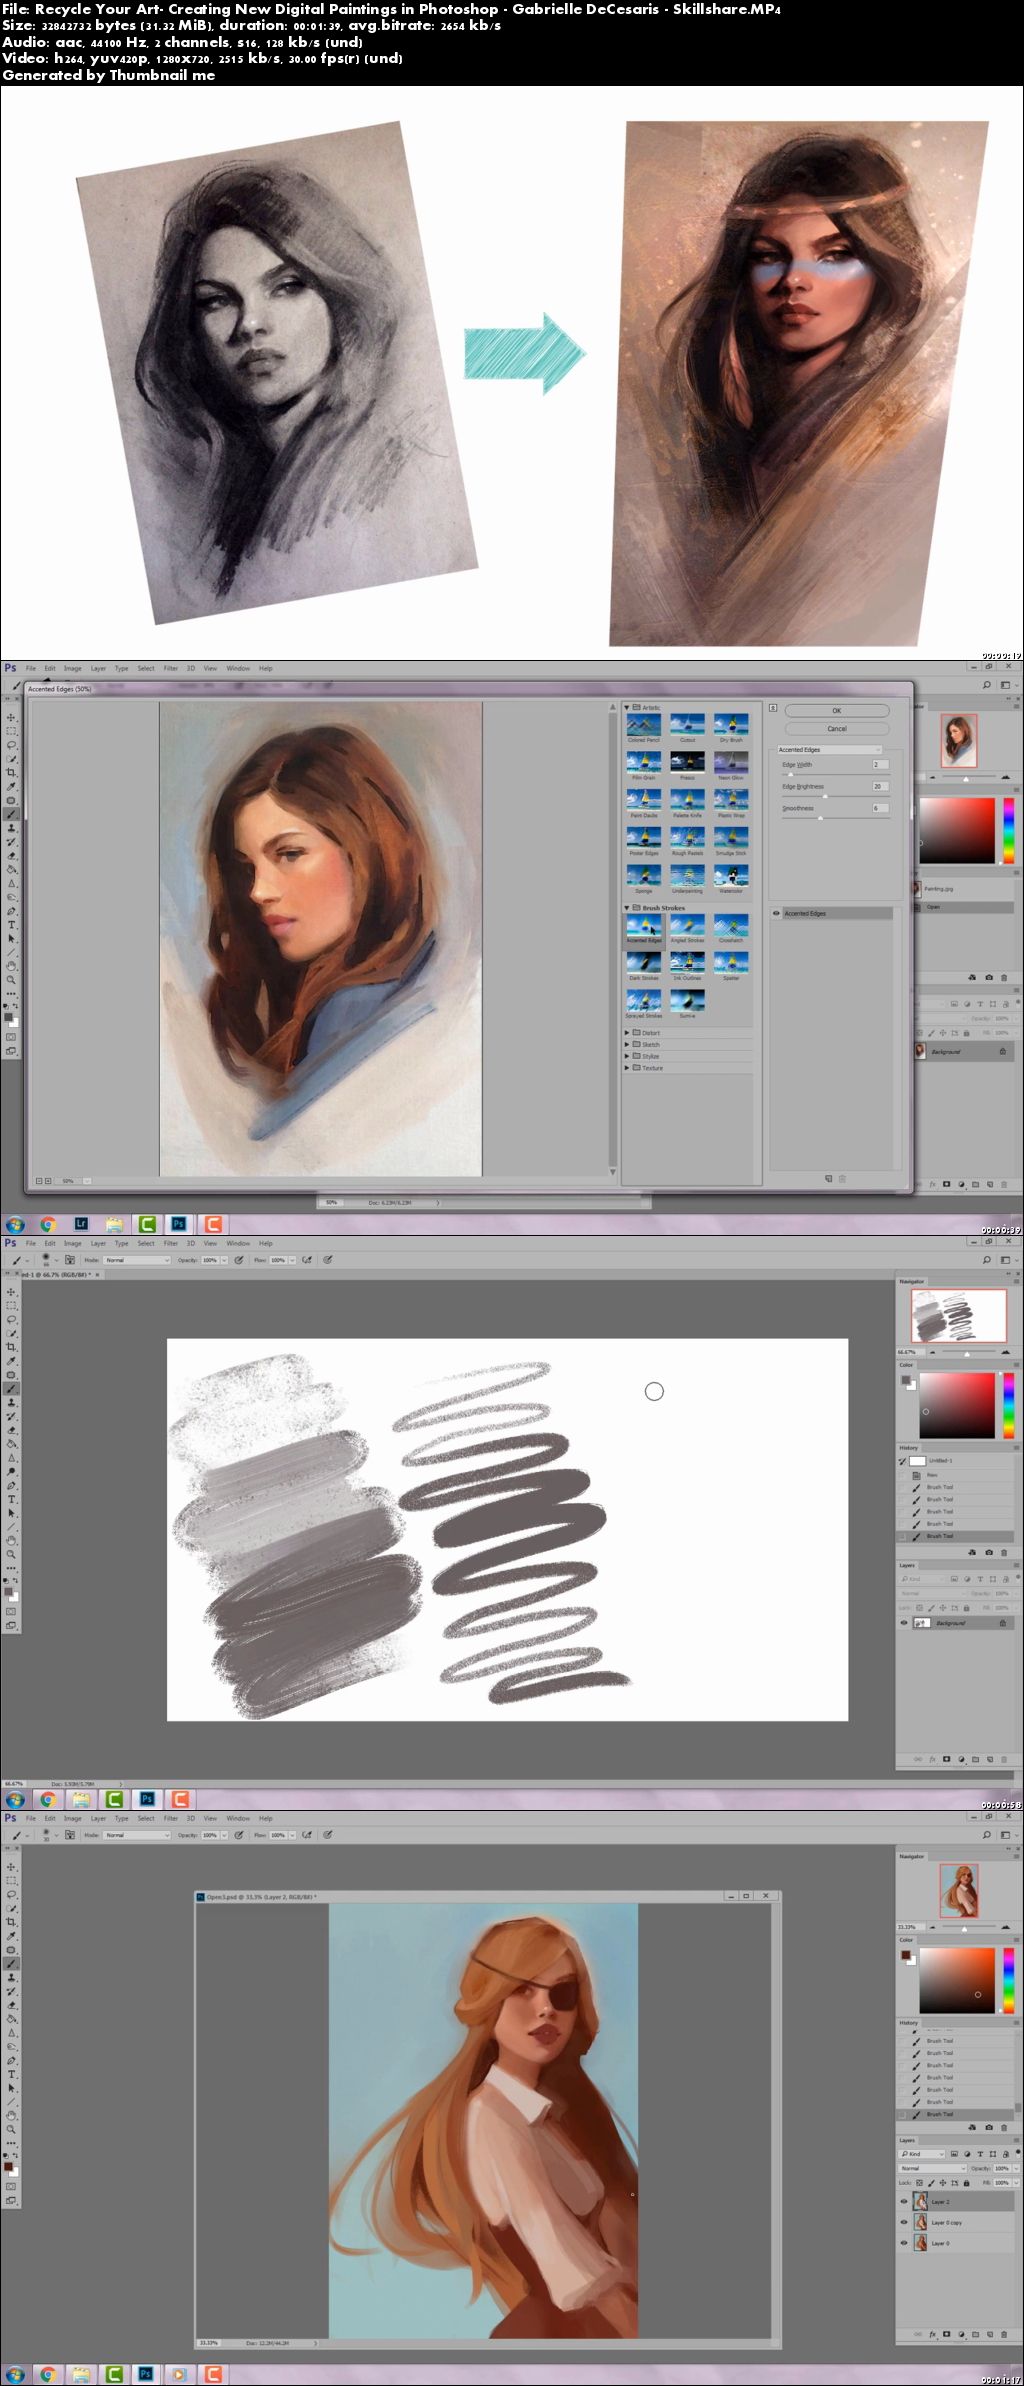The image size is (1024, 2386).
Task: Click the Edge Width value field
Action: point(880,764)
